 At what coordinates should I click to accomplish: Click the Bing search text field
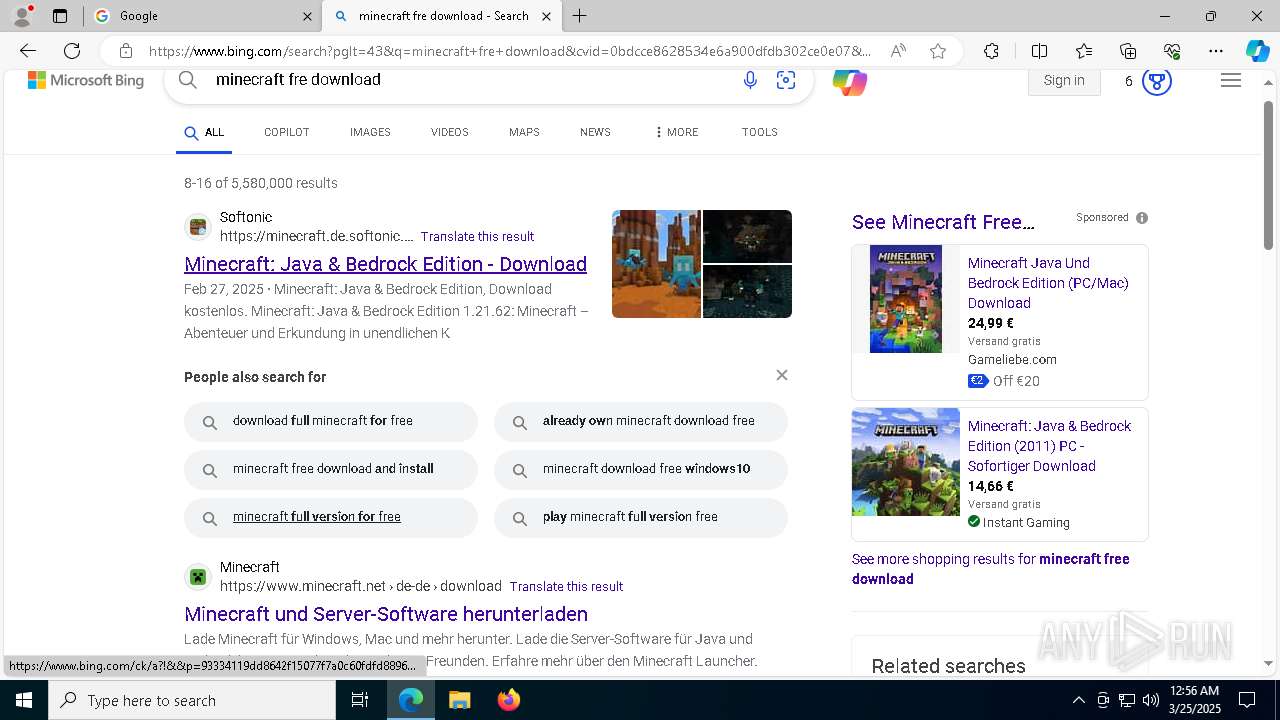[470, 80]
